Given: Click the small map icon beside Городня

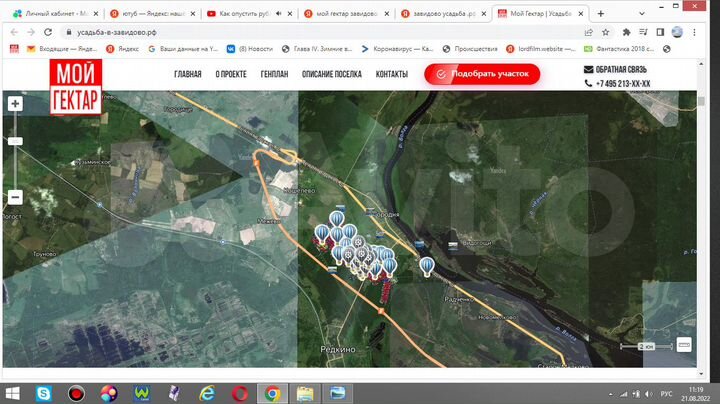Looking at the screenshot, I should pos(370,211).
